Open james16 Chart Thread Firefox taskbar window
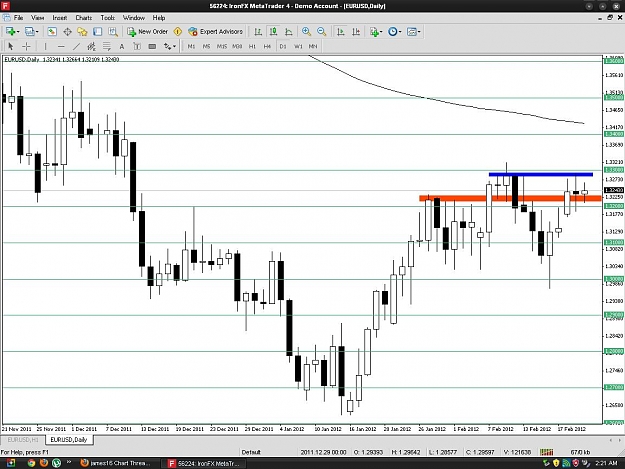 [x=116, y=463]
